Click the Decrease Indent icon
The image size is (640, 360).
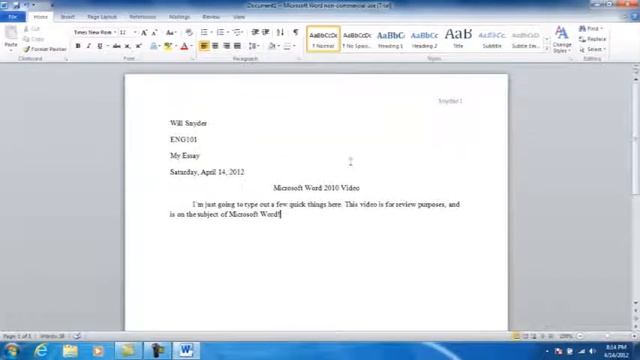coord(255,32)
